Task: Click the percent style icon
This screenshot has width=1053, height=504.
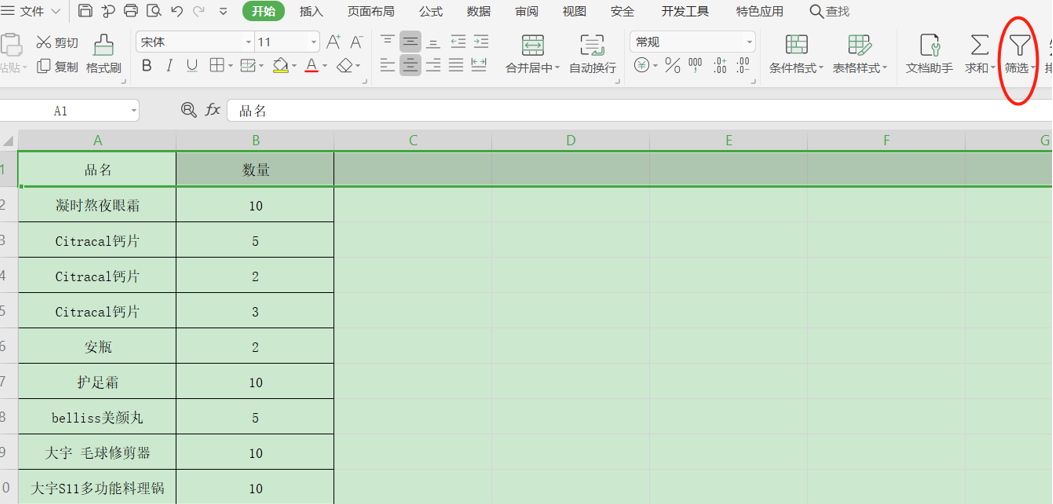Action: (672, 66)
